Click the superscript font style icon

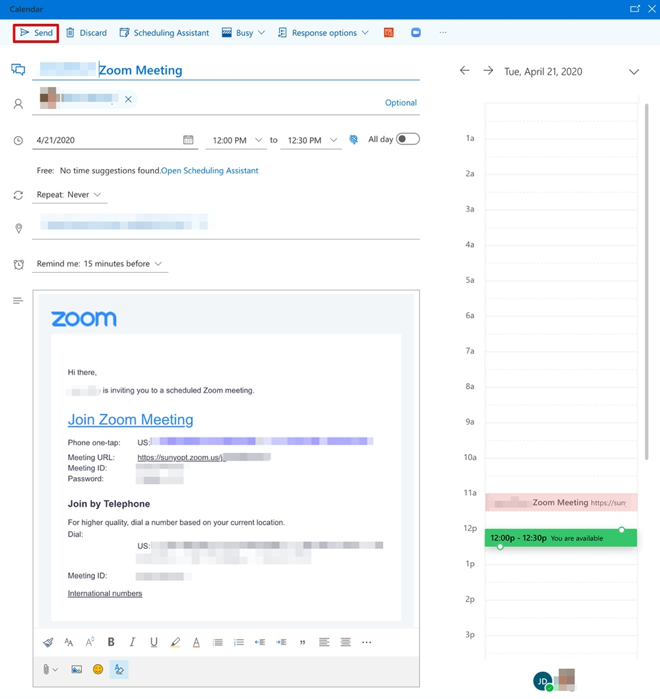(90, 642)
